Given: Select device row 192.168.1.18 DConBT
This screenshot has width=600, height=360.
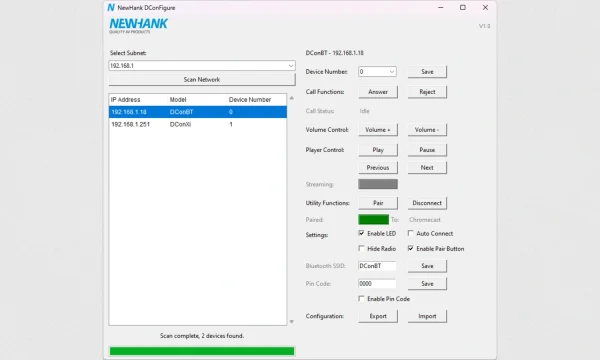Looking at the screenshot, I should point(197,112).
